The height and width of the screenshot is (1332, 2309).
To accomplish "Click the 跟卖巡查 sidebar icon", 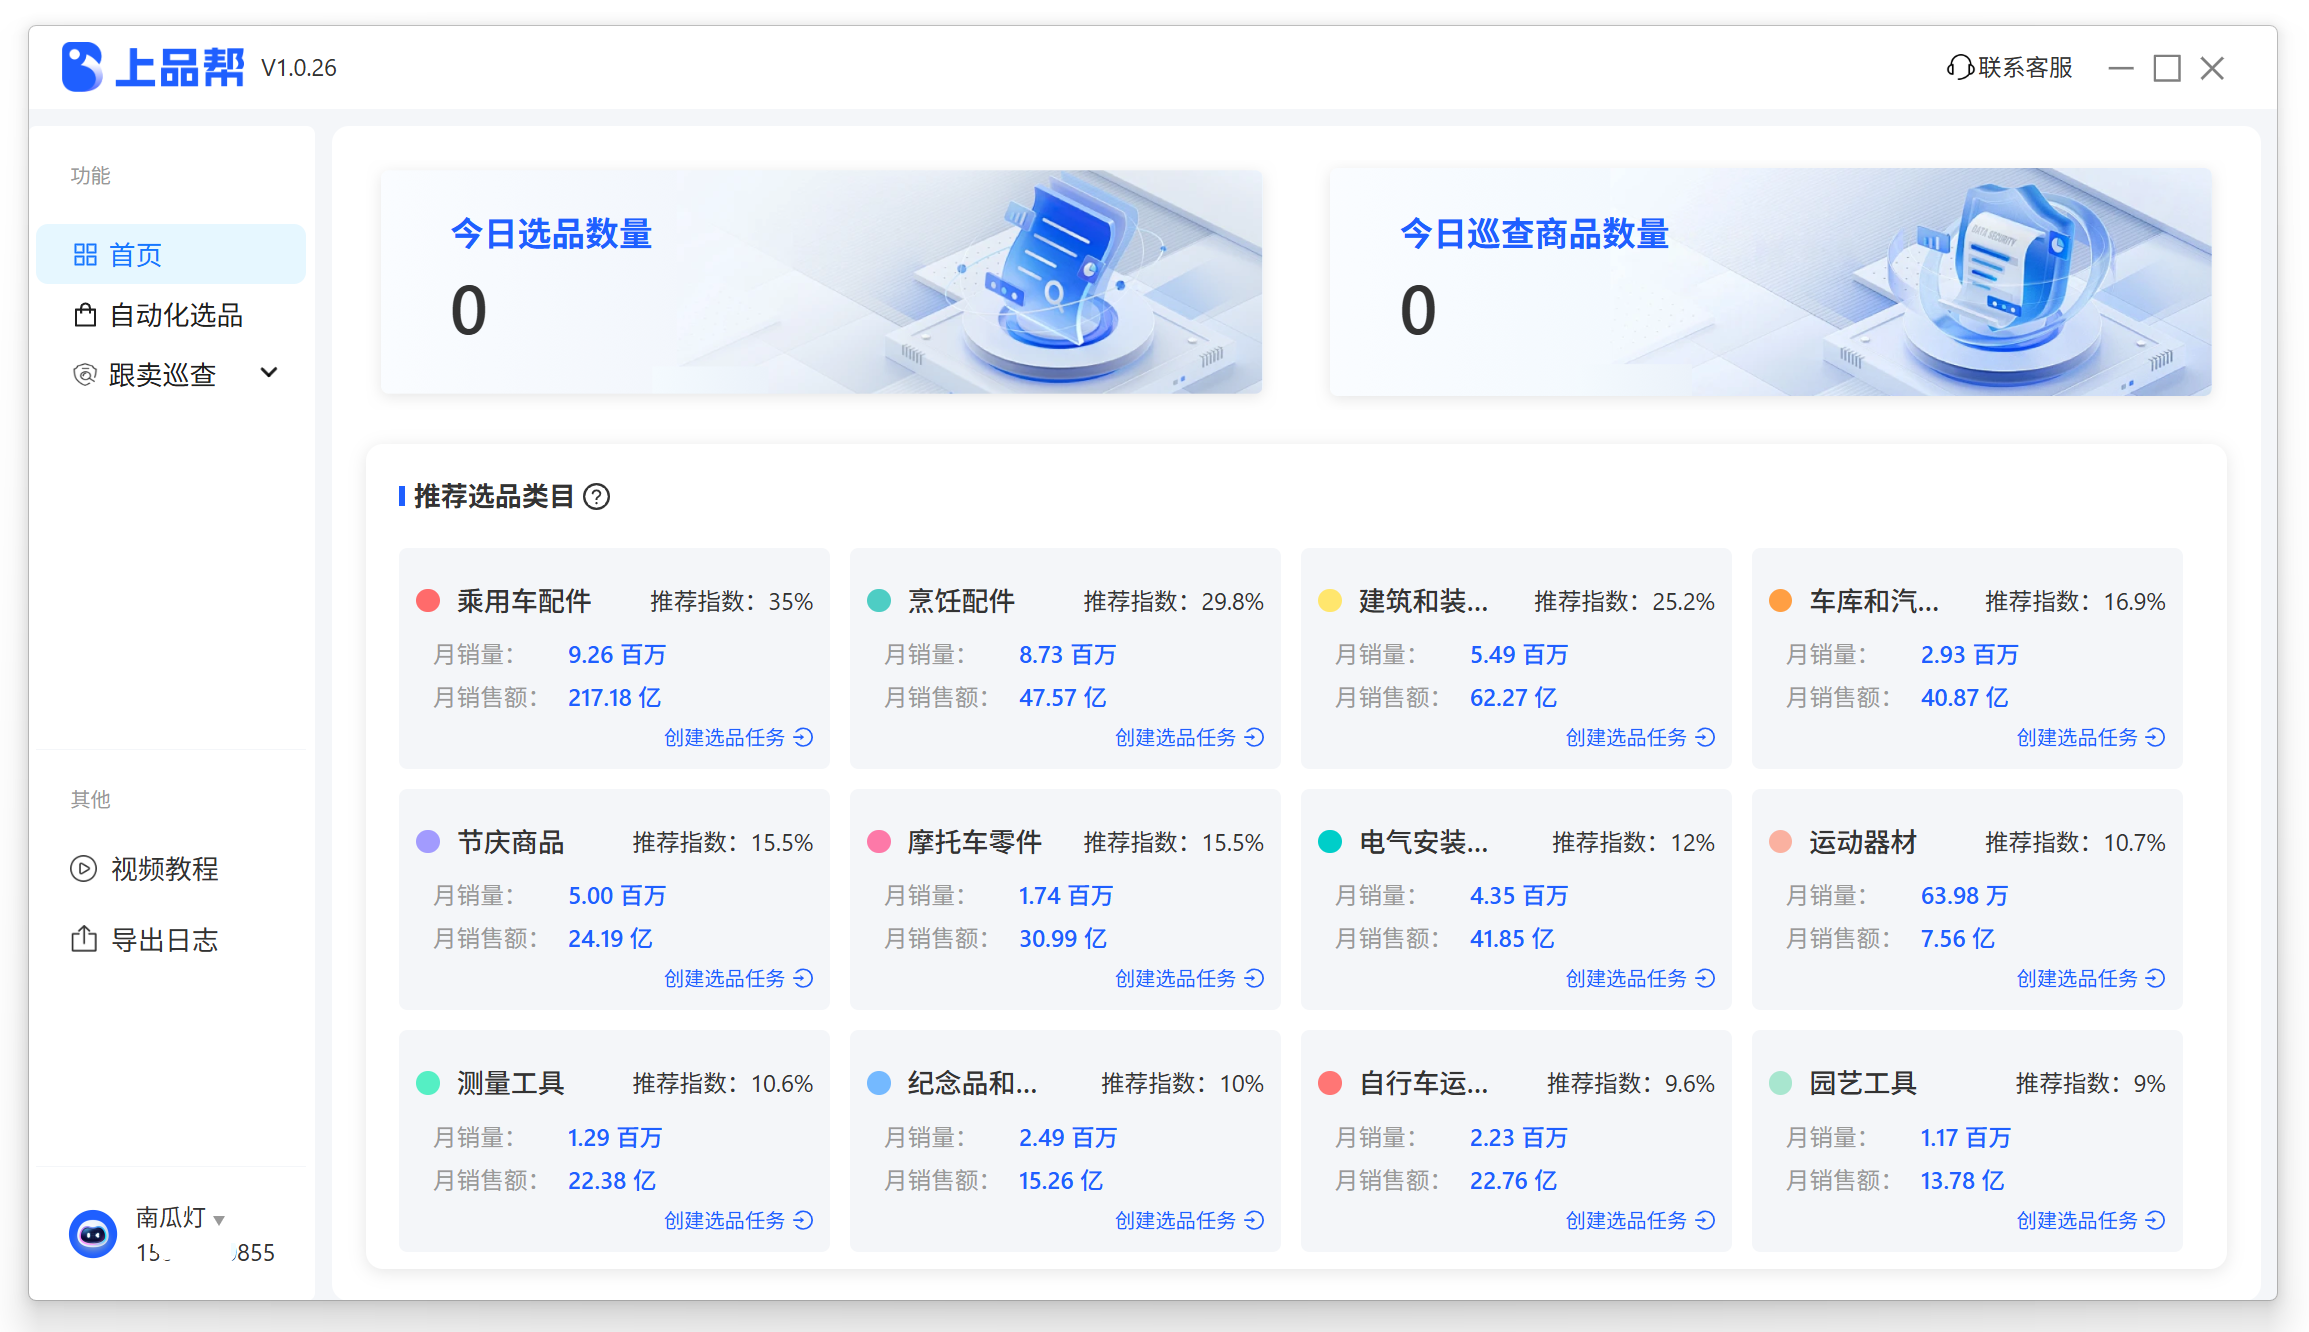I will coord(85,375).
